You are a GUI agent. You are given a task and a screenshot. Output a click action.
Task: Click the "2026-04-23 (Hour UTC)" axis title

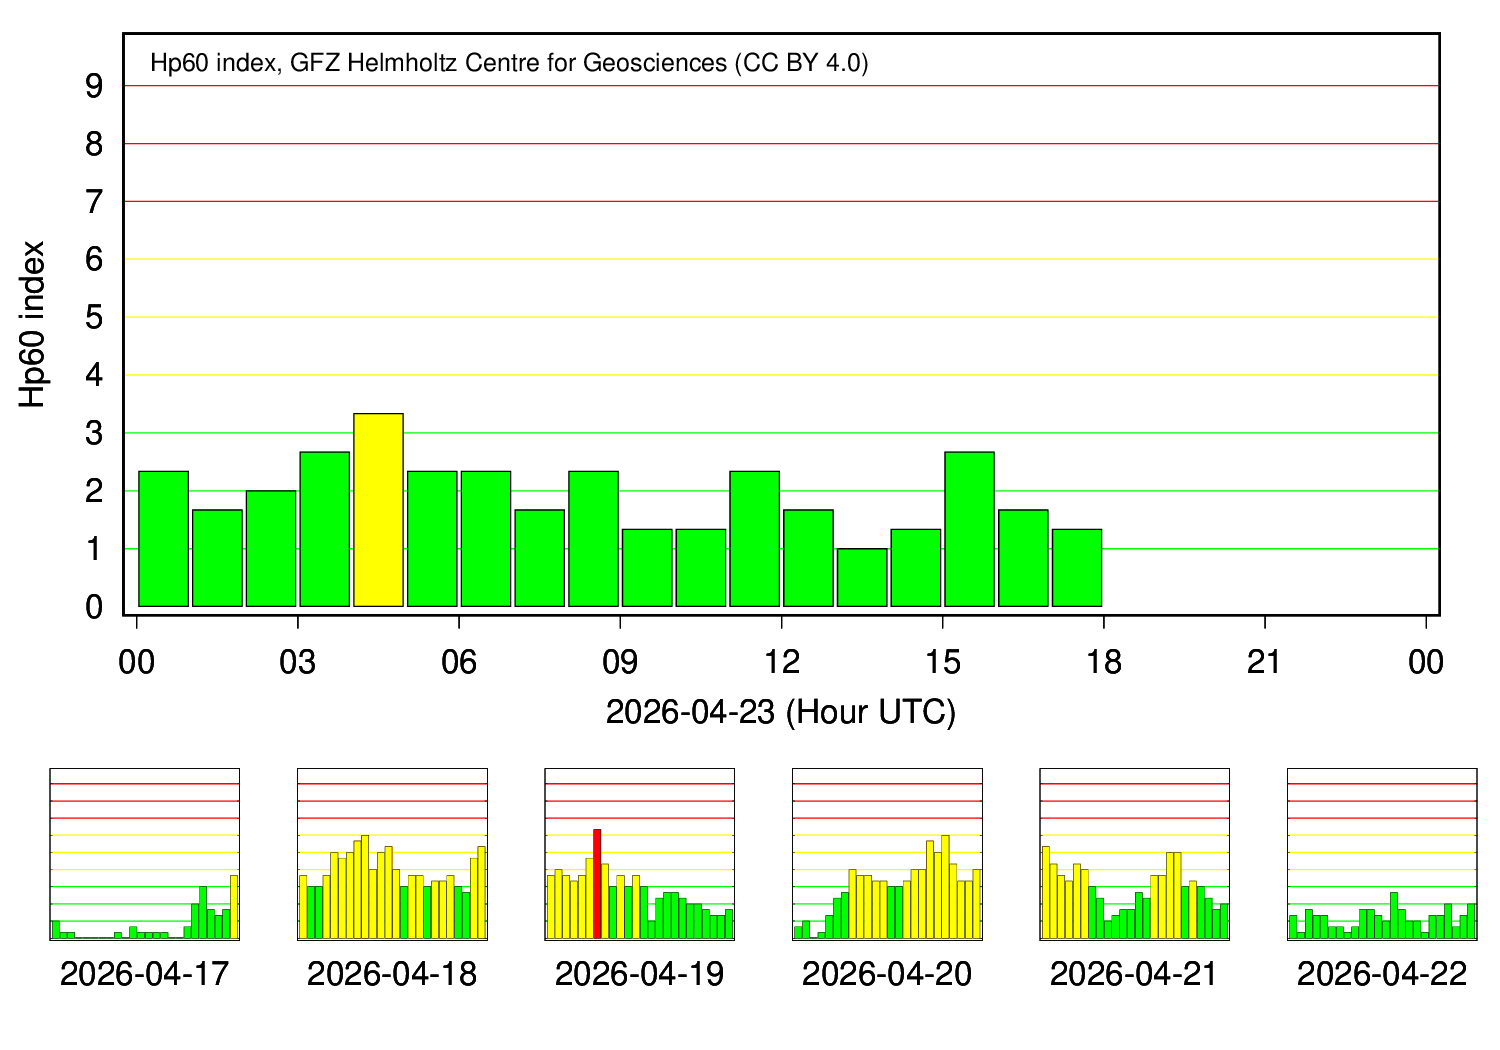pyautogui.click(x=781, y=712)
